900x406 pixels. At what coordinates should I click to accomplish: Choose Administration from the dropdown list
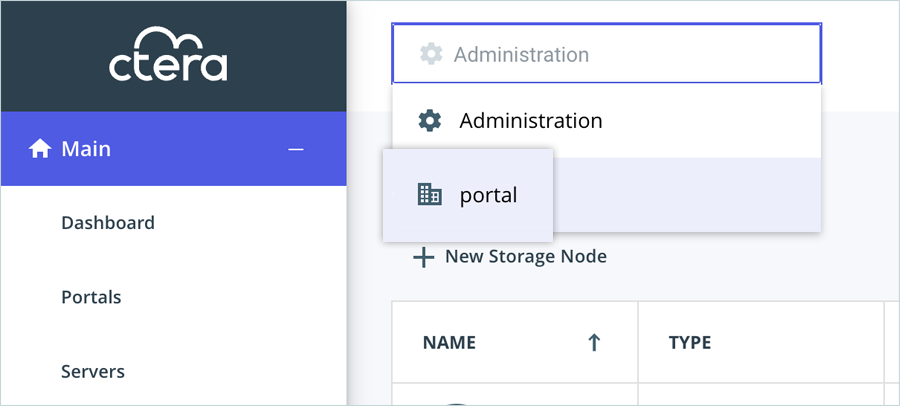530,121
